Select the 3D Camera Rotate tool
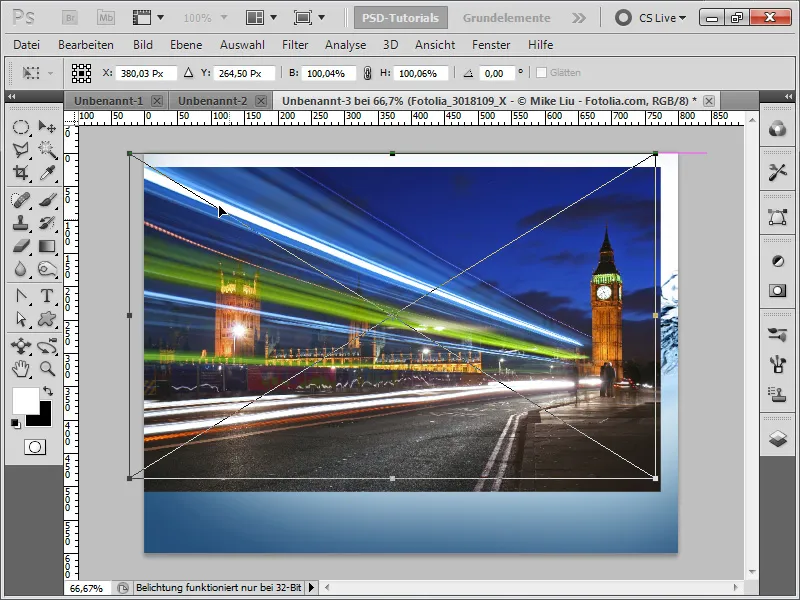This screenshot has height=600, width=800. pos(47,346)
